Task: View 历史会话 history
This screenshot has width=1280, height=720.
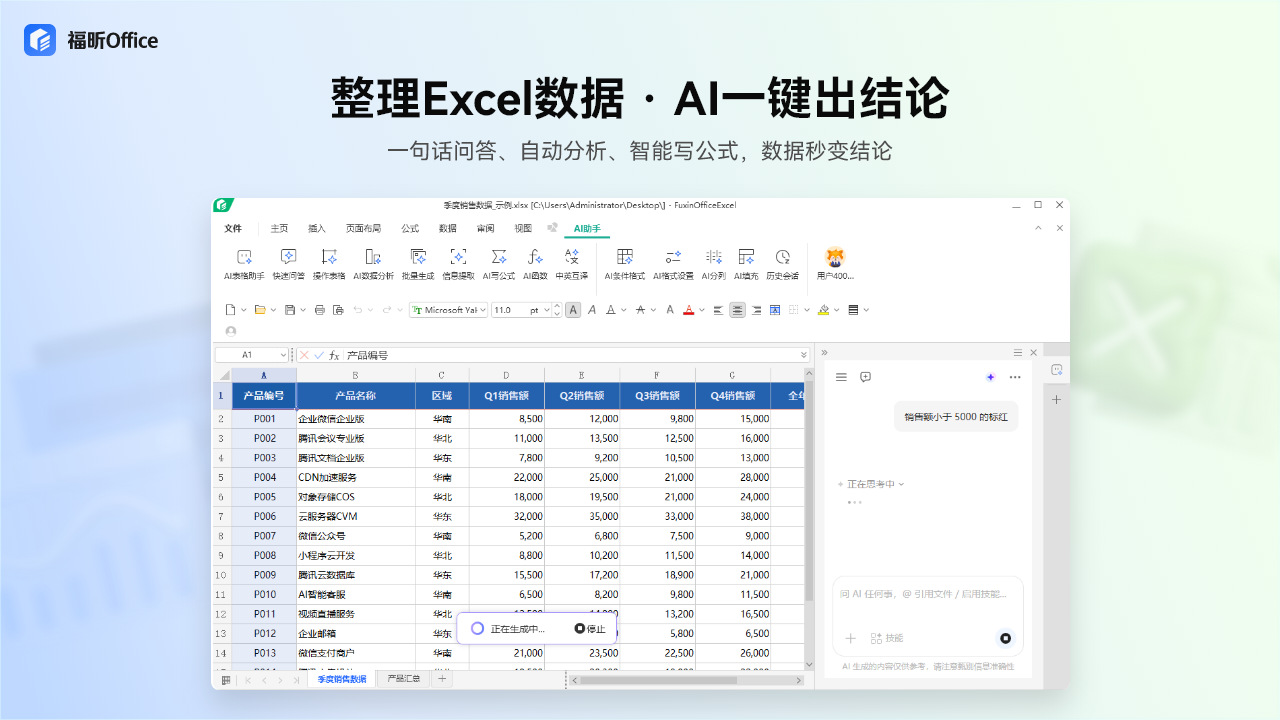Action: tap(782, 264)
